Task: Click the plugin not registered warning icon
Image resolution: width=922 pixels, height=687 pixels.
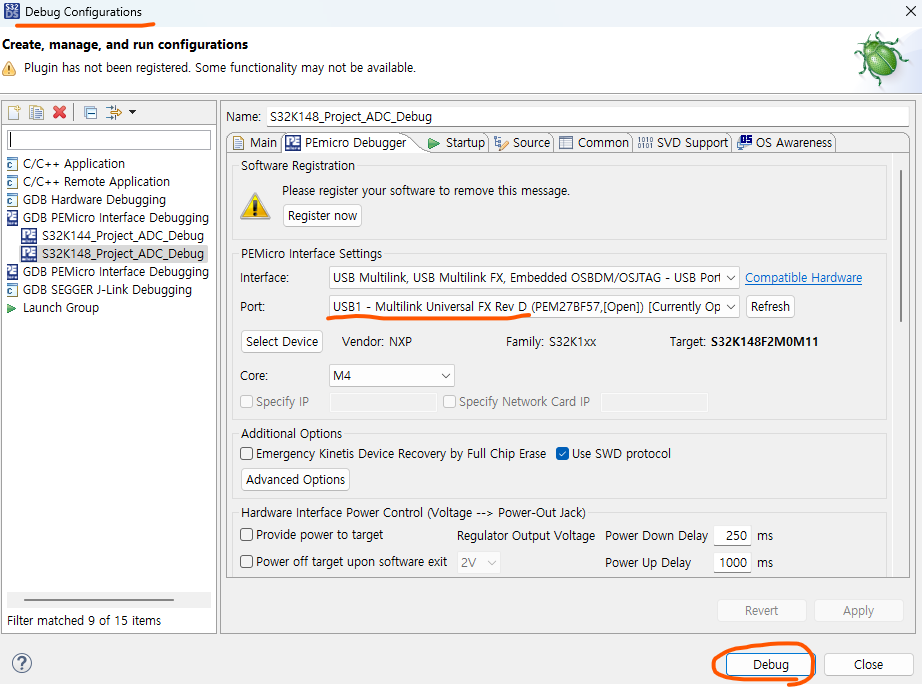Action: click(x=9, y=68)
